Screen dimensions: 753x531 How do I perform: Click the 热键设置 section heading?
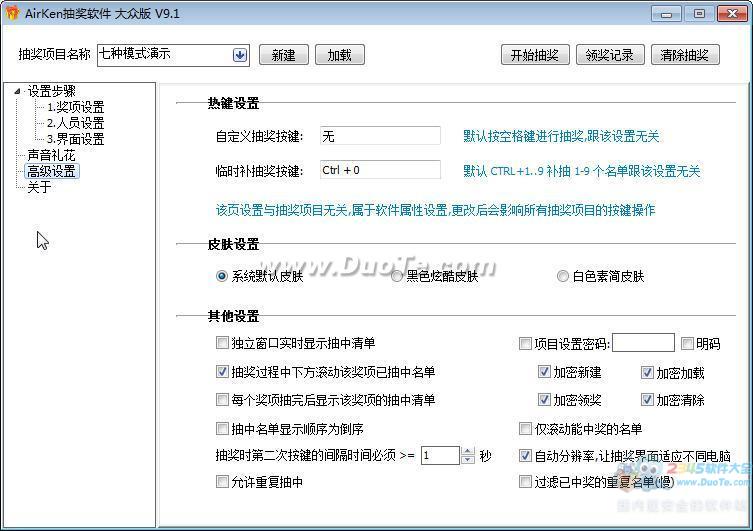pos(233,103)
